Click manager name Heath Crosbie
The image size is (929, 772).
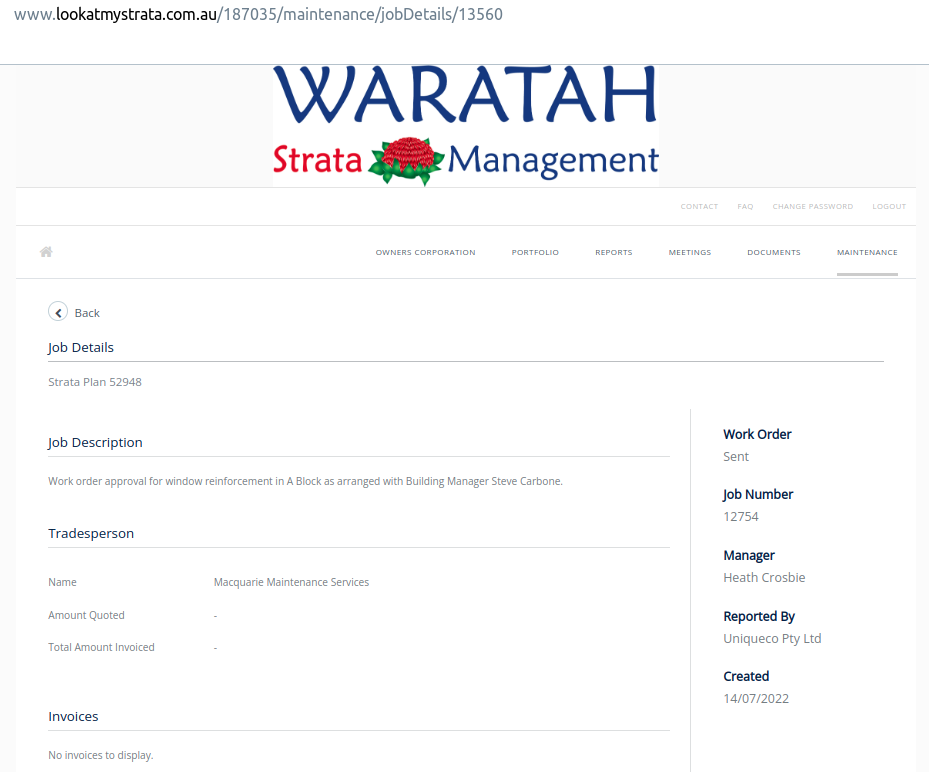(764, 578)
